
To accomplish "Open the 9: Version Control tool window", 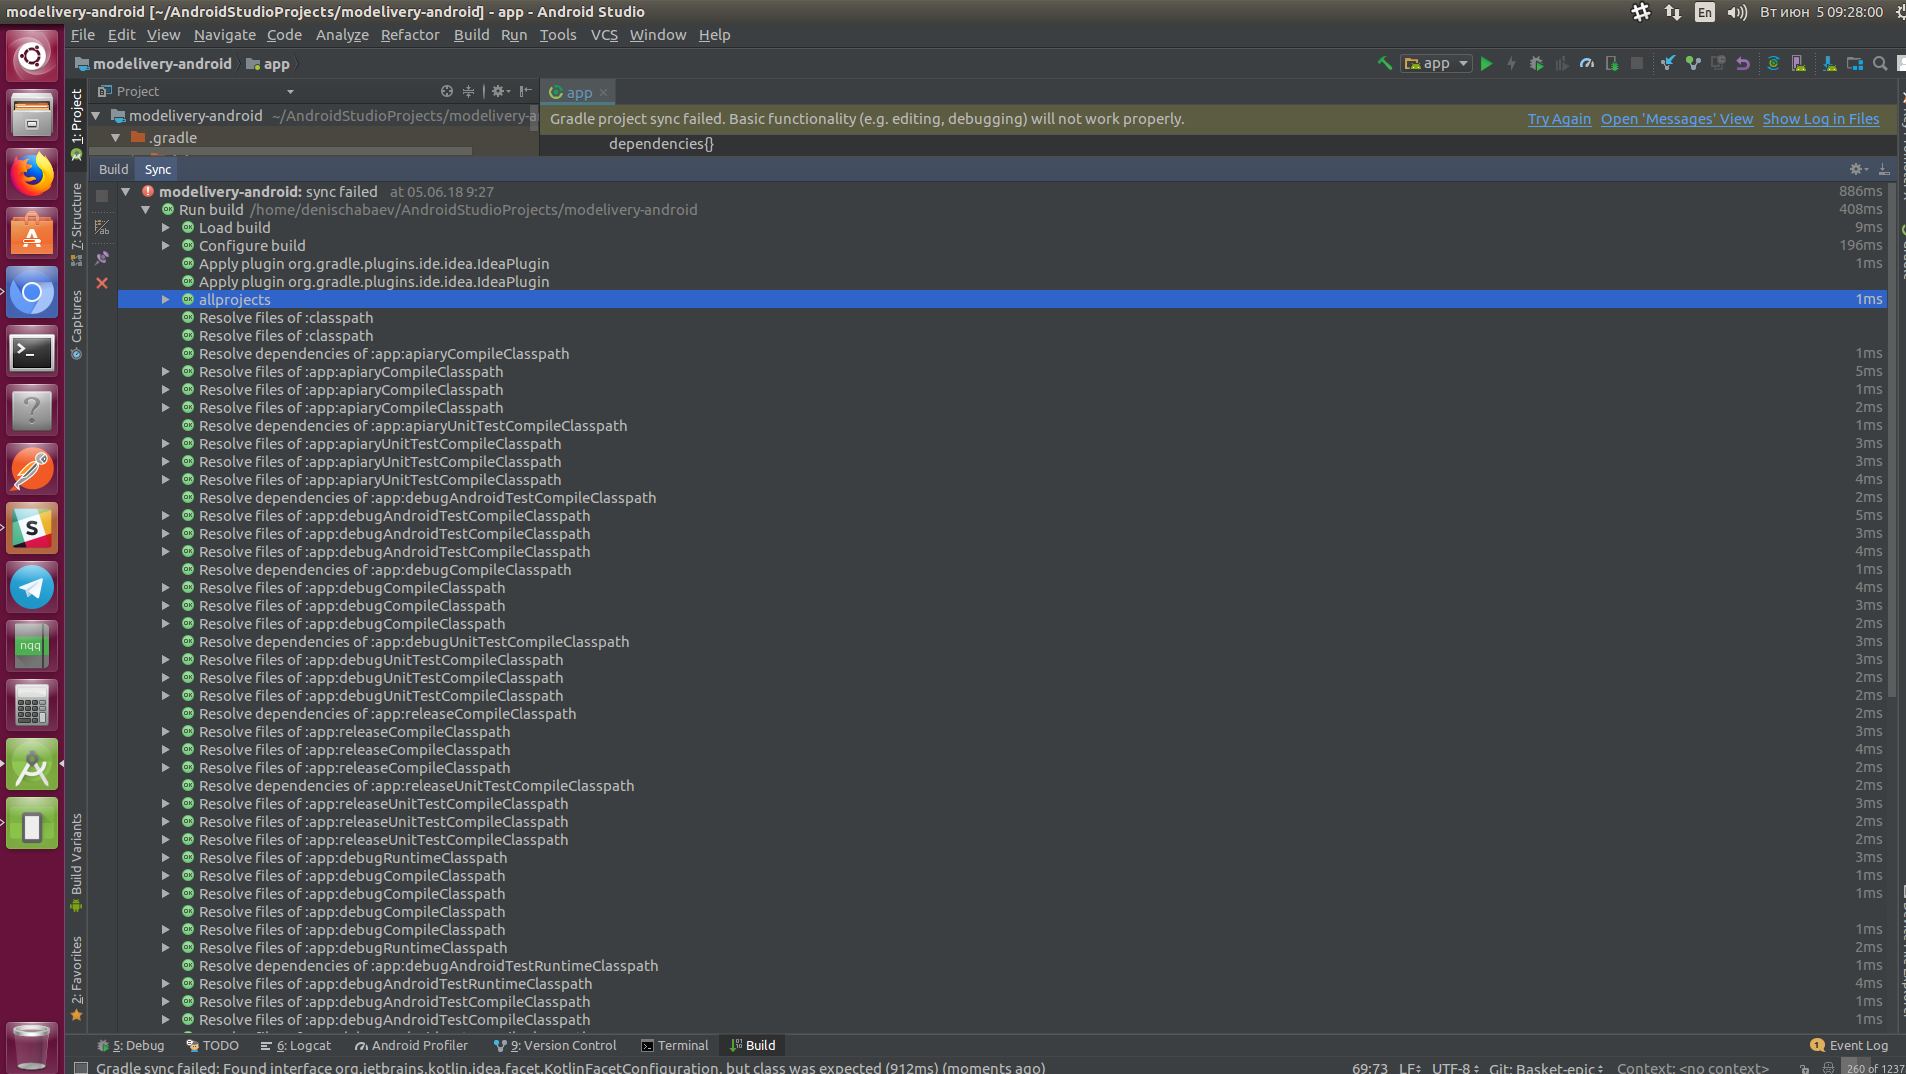I will pos(555,1045).
